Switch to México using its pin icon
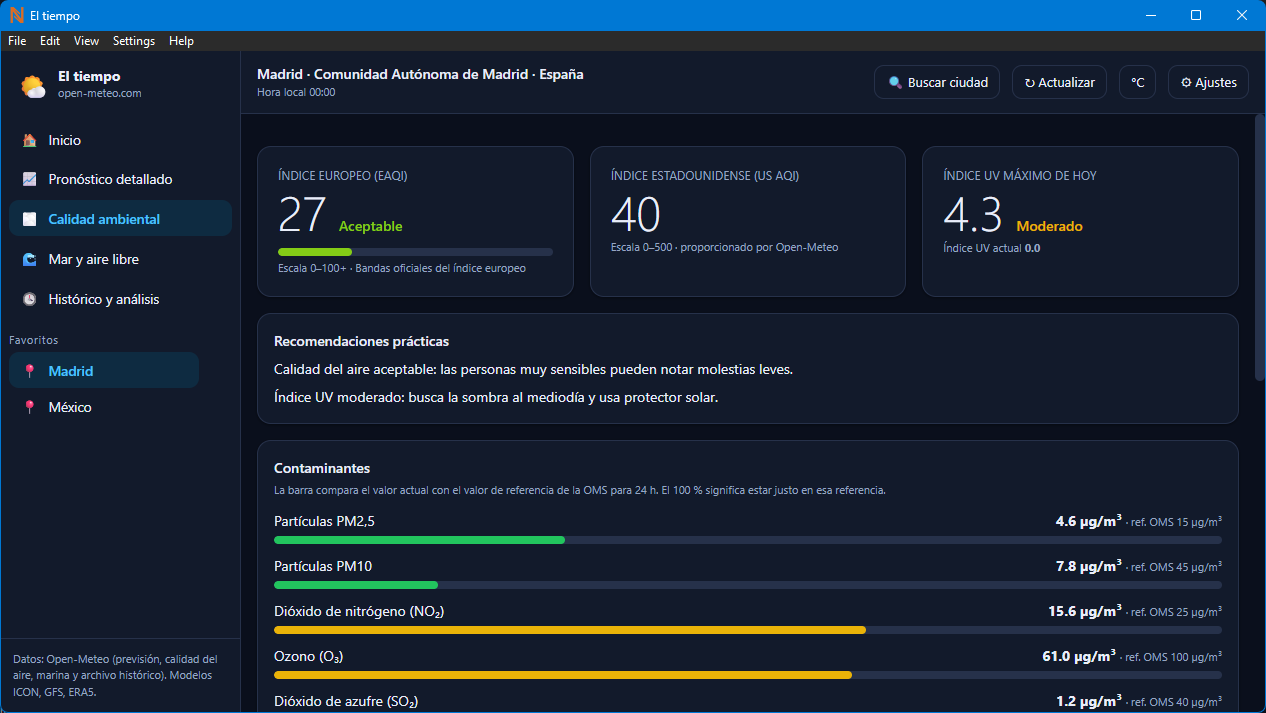The image size is (1266, 713). click(x=30, y=408)
